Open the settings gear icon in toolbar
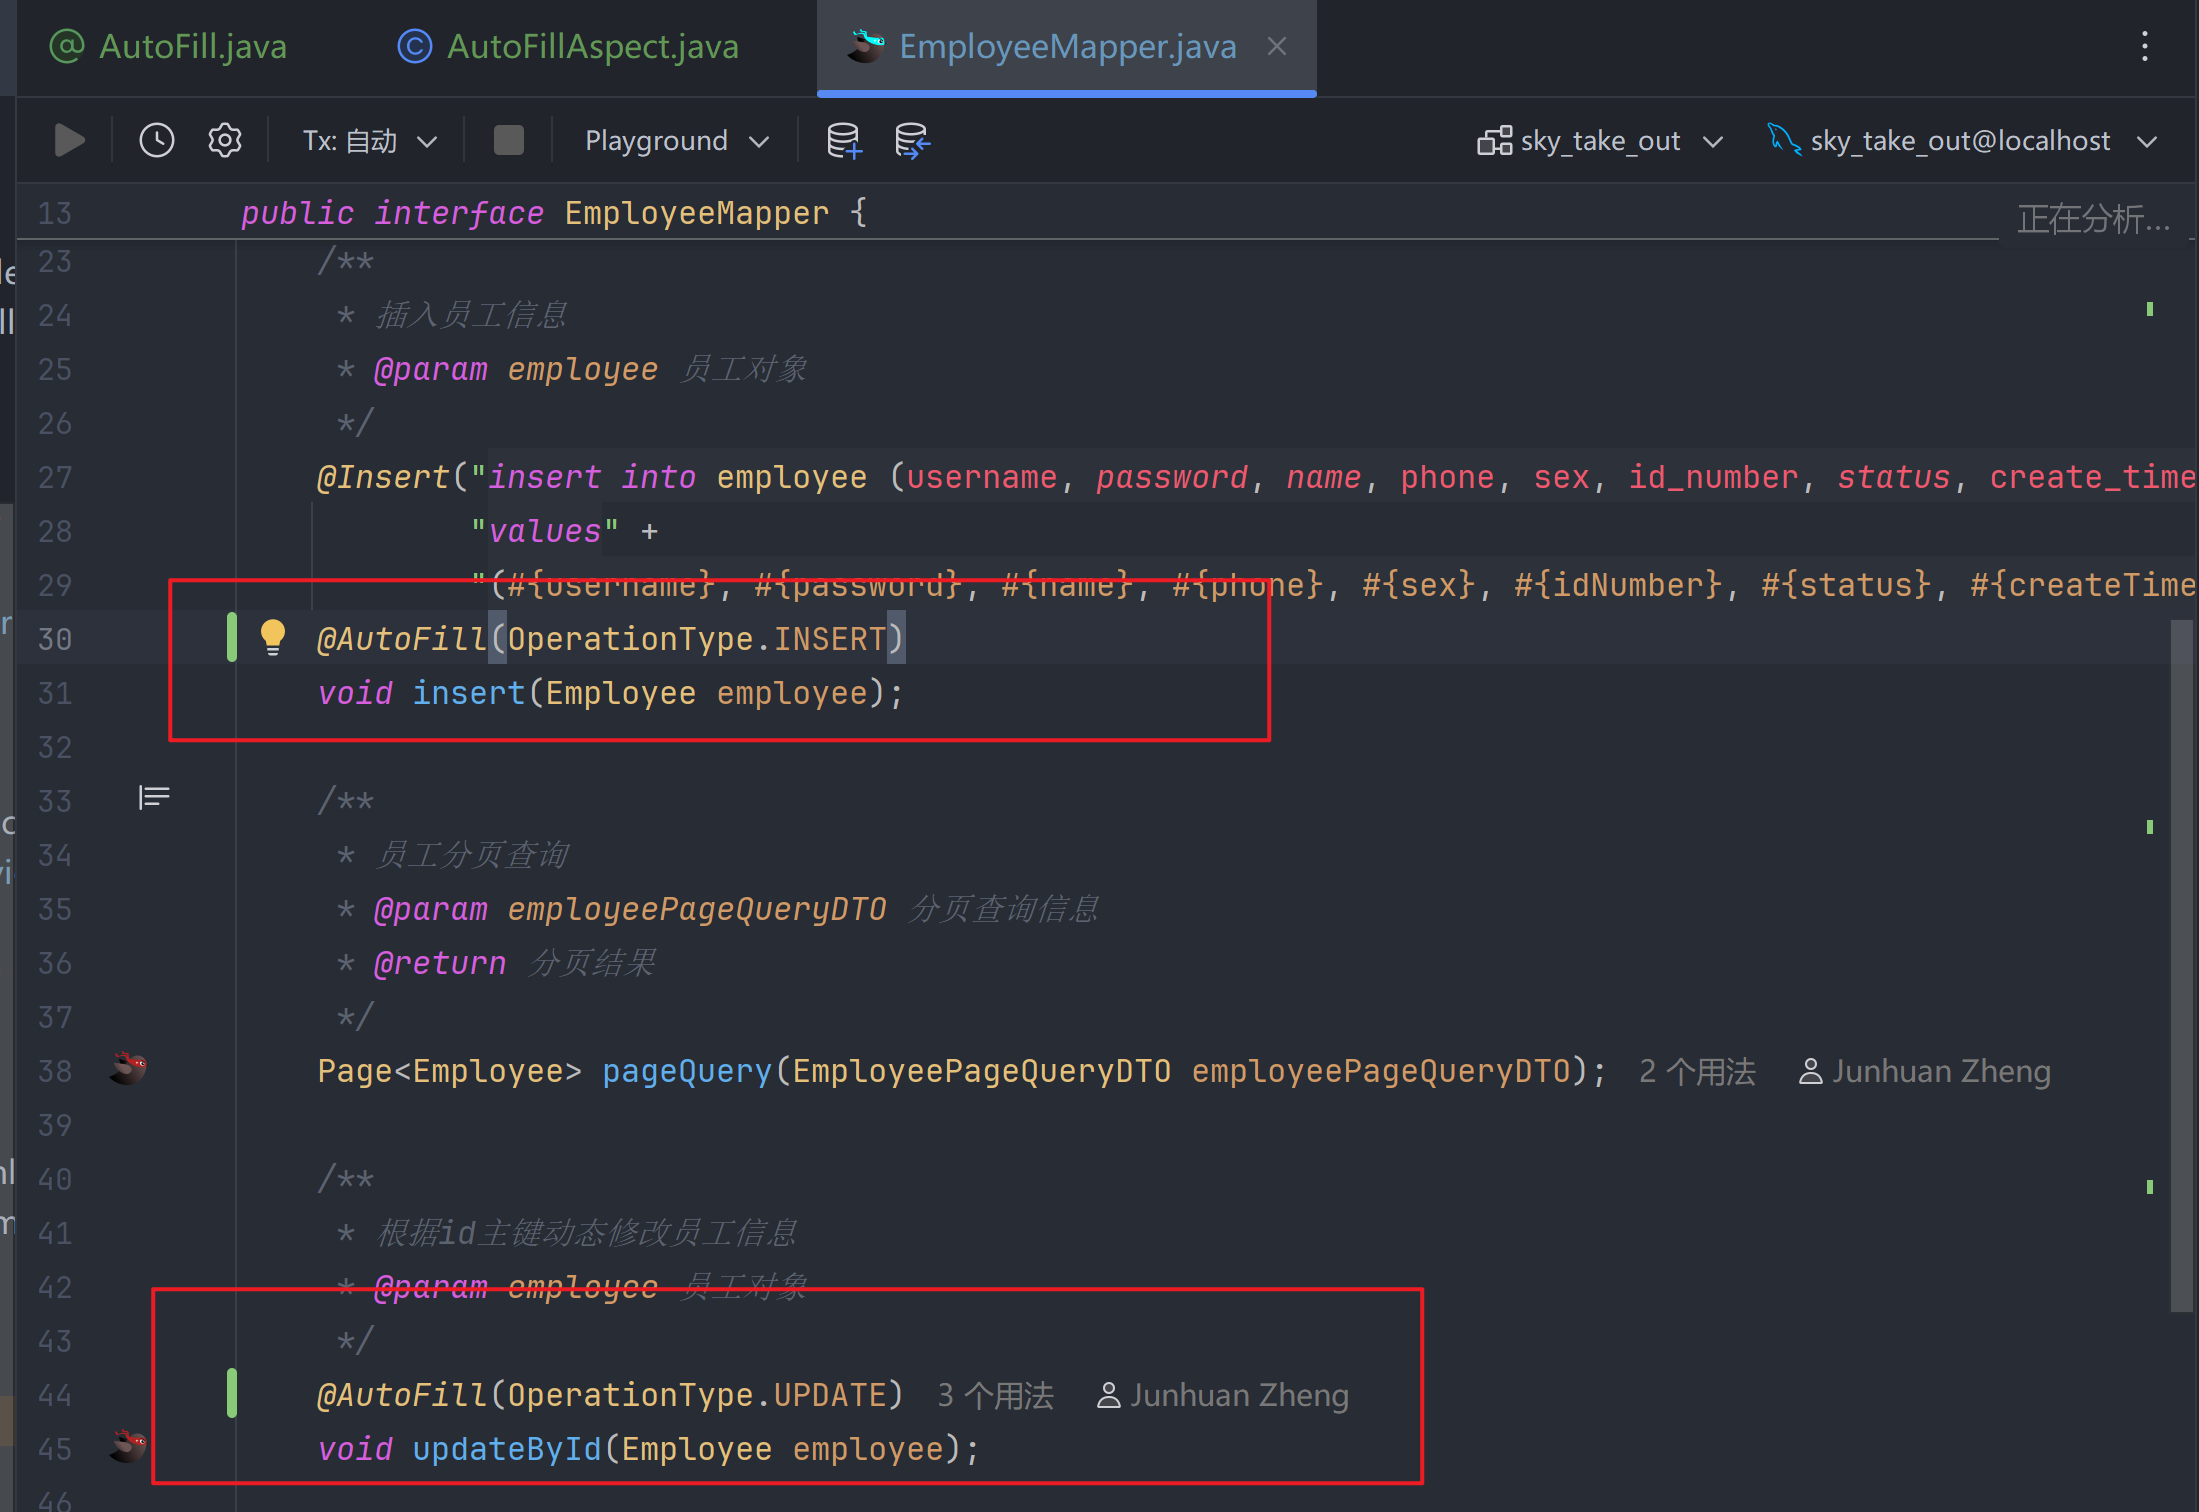Screen dimensions: 2199x1512 pyautogui.click(x=225, y=141)
